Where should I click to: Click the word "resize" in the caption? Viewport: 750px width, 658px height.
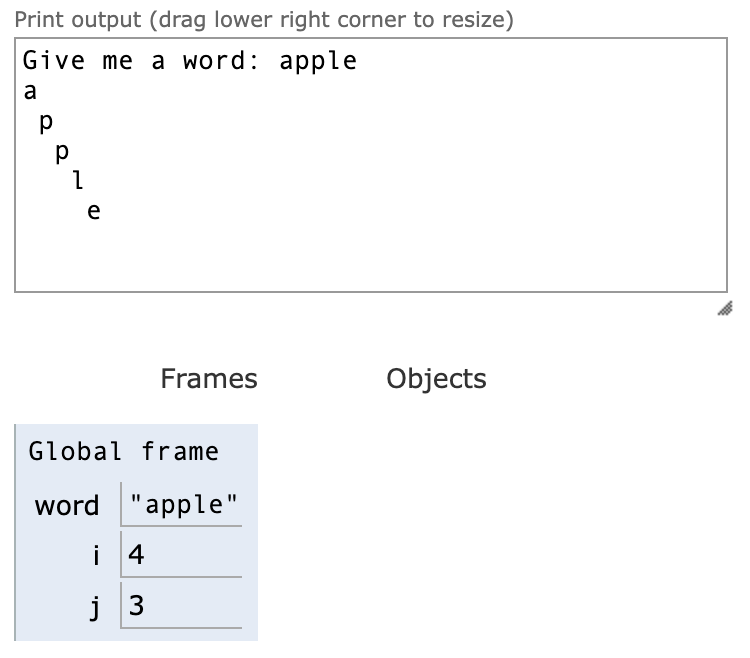[x=475, y=20]
